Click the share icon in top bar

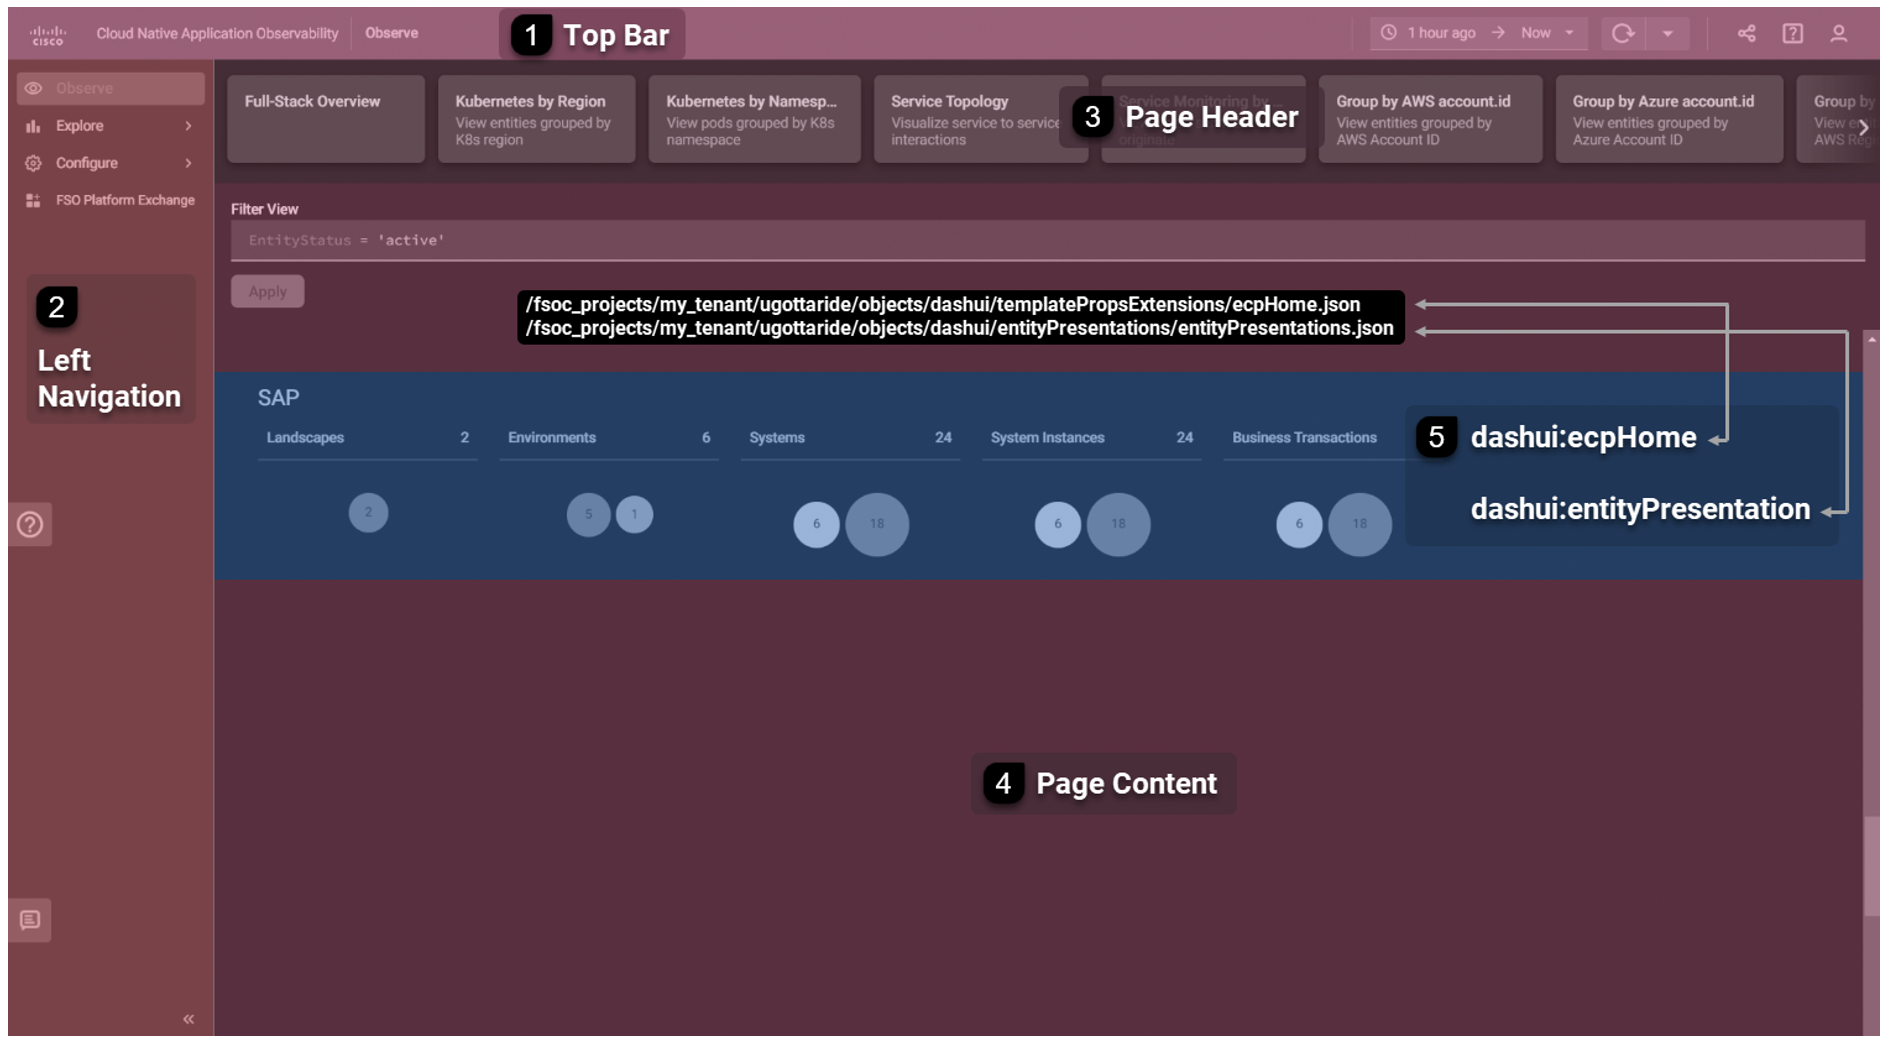click(x=1746, y=34)
